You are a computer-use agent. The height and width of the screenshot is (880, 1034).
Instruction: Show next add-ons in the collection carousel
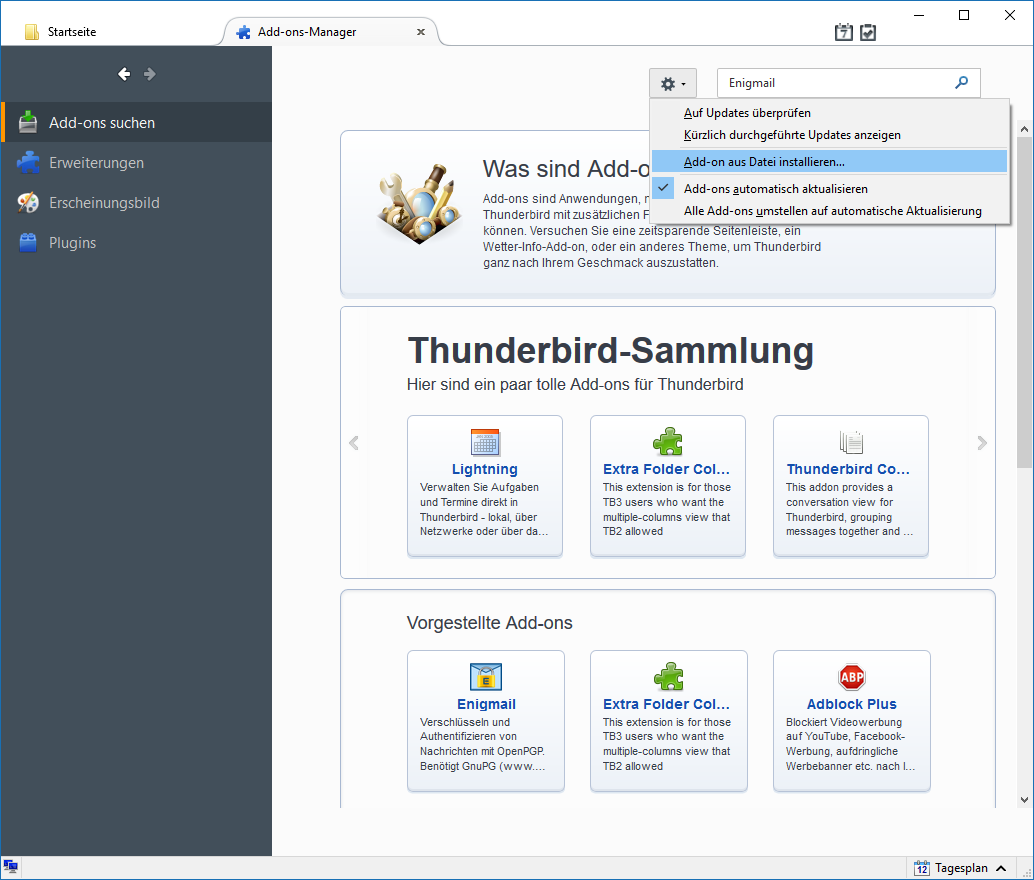pos(982,443)
